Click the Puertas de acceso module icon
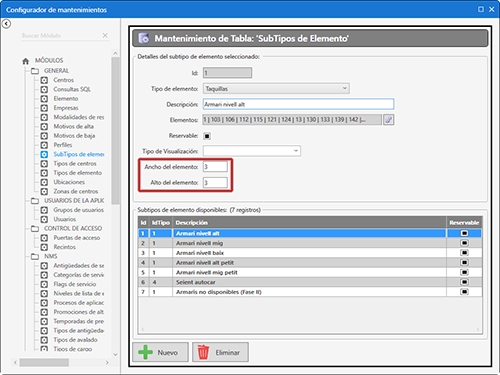 click(x=44, y=238)
